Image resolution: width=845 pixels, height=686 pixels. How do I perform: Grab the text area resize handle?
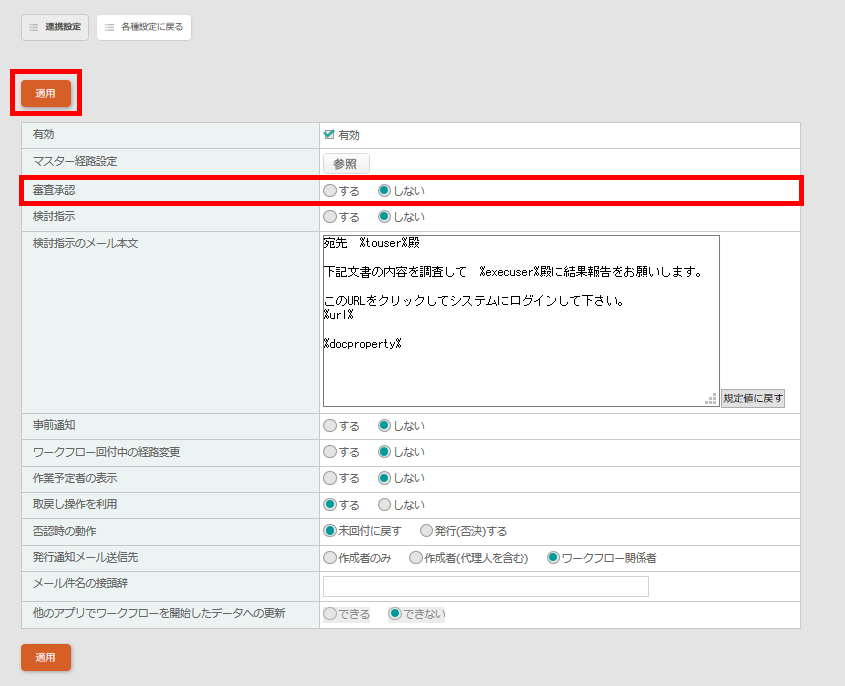point(712,399)
